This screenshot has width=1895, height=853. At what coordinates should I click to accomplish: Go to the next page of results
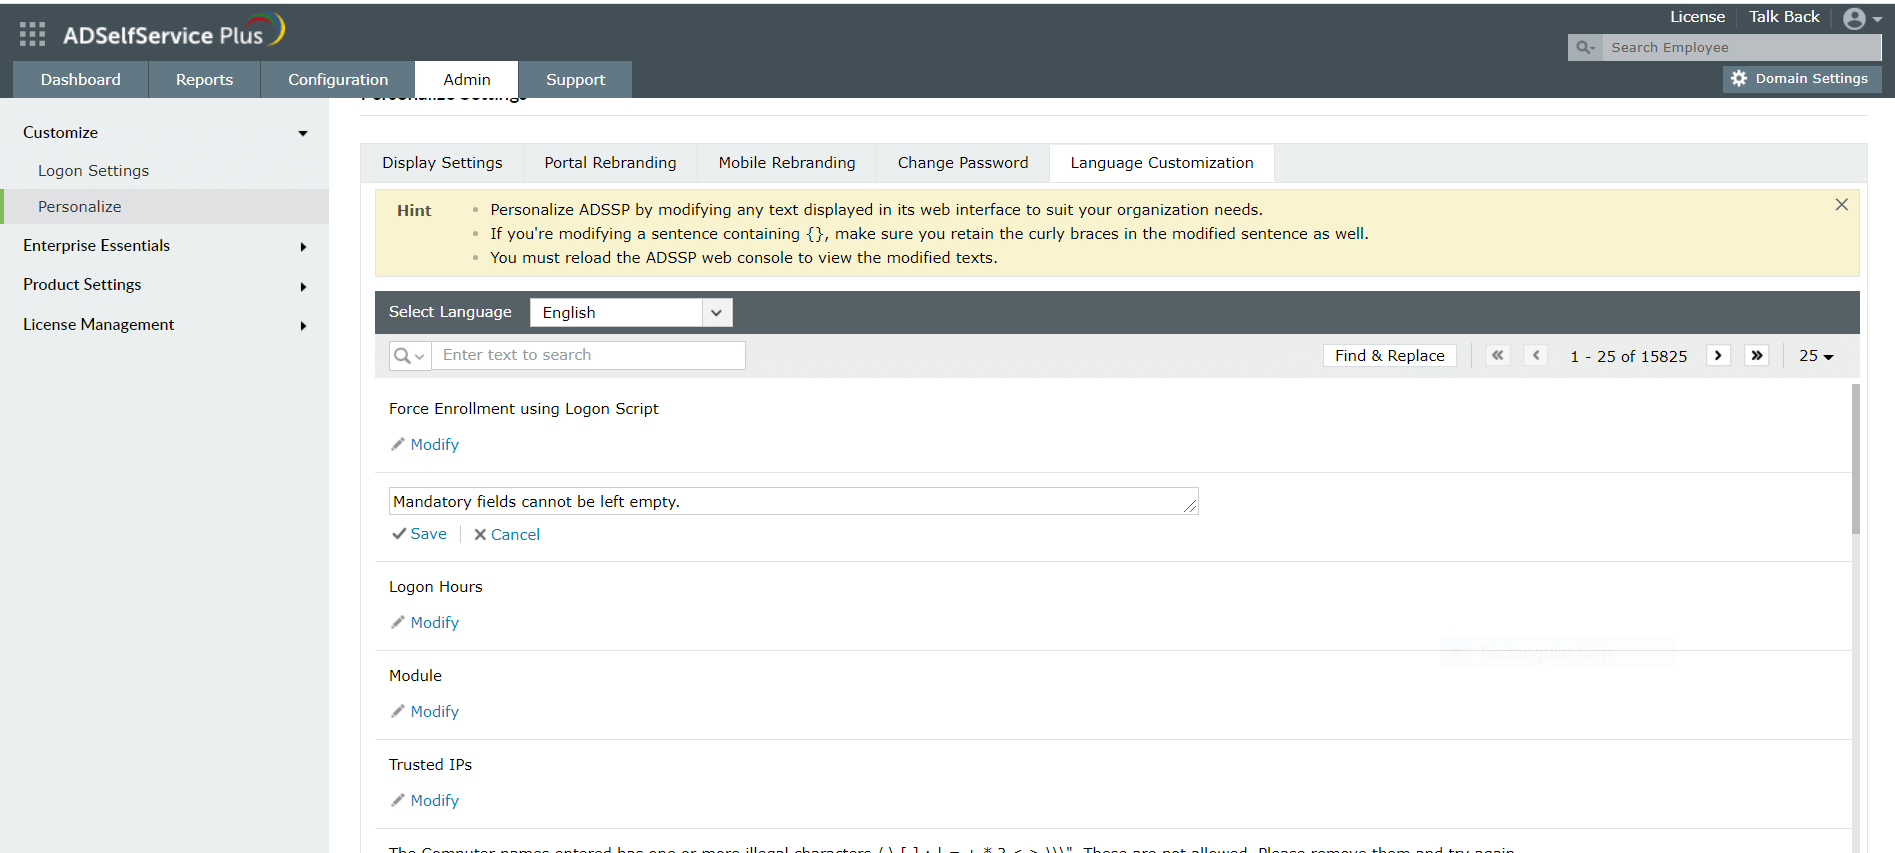click(1718, 356)
